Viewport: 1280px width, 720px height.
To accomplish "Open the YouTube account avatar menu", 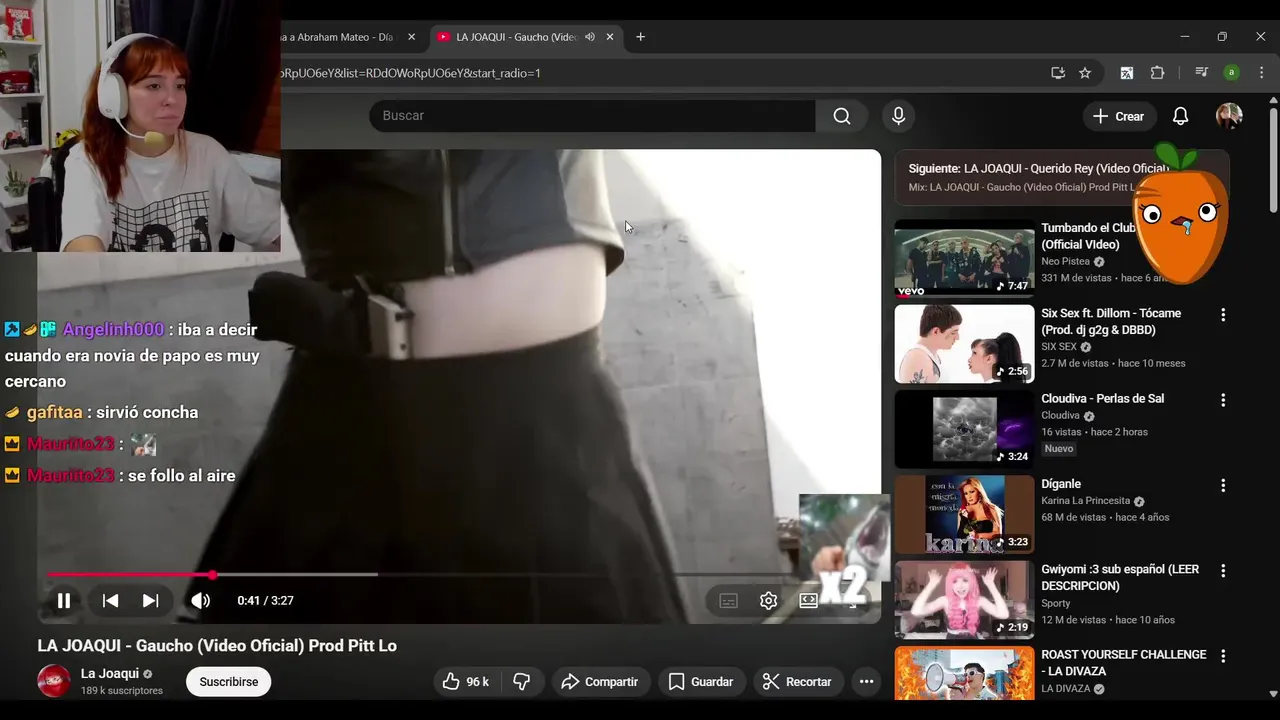I will [1229, 116].
